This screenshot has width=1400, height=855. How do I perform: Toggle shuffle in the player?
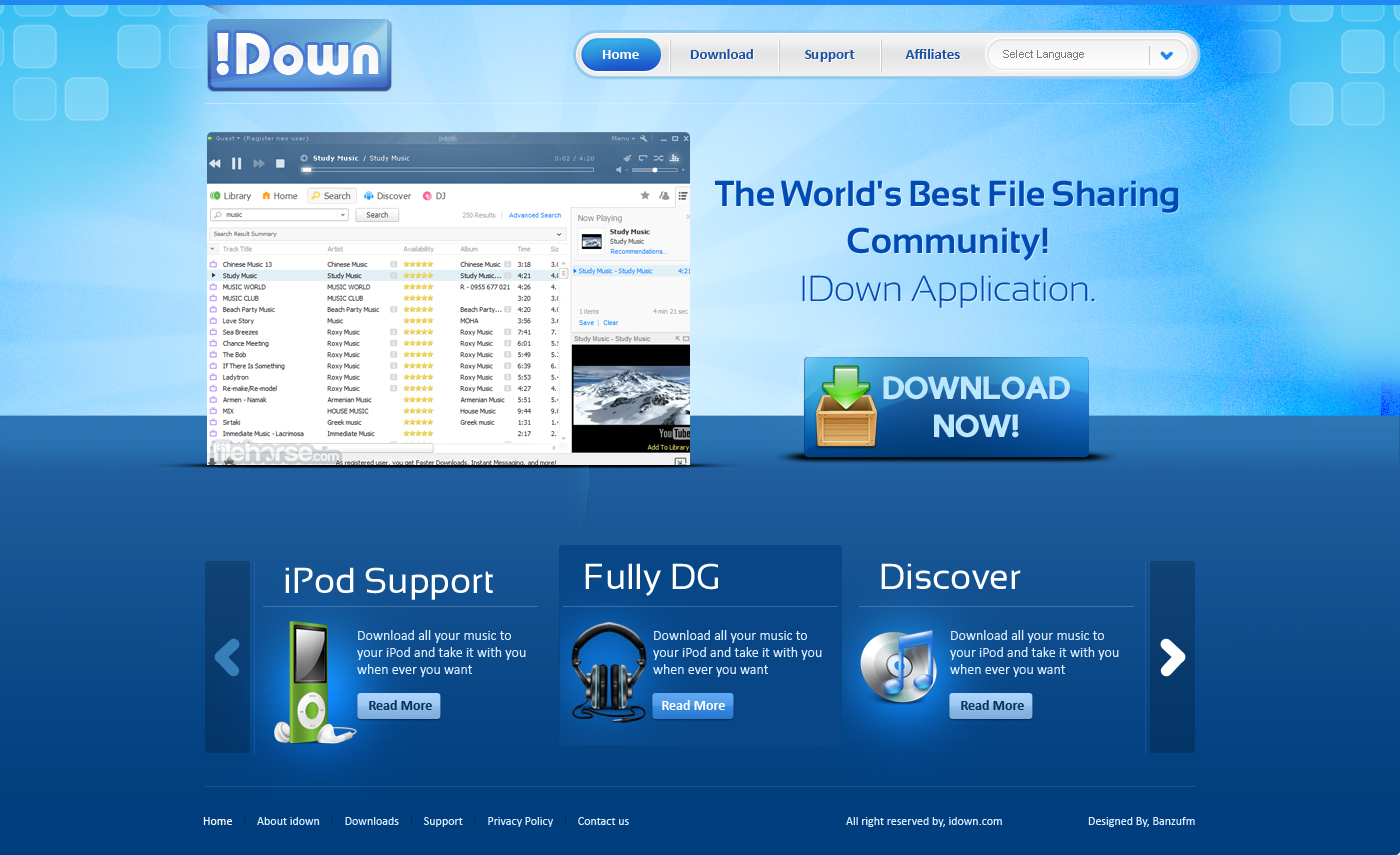click(x=659, y=158)
